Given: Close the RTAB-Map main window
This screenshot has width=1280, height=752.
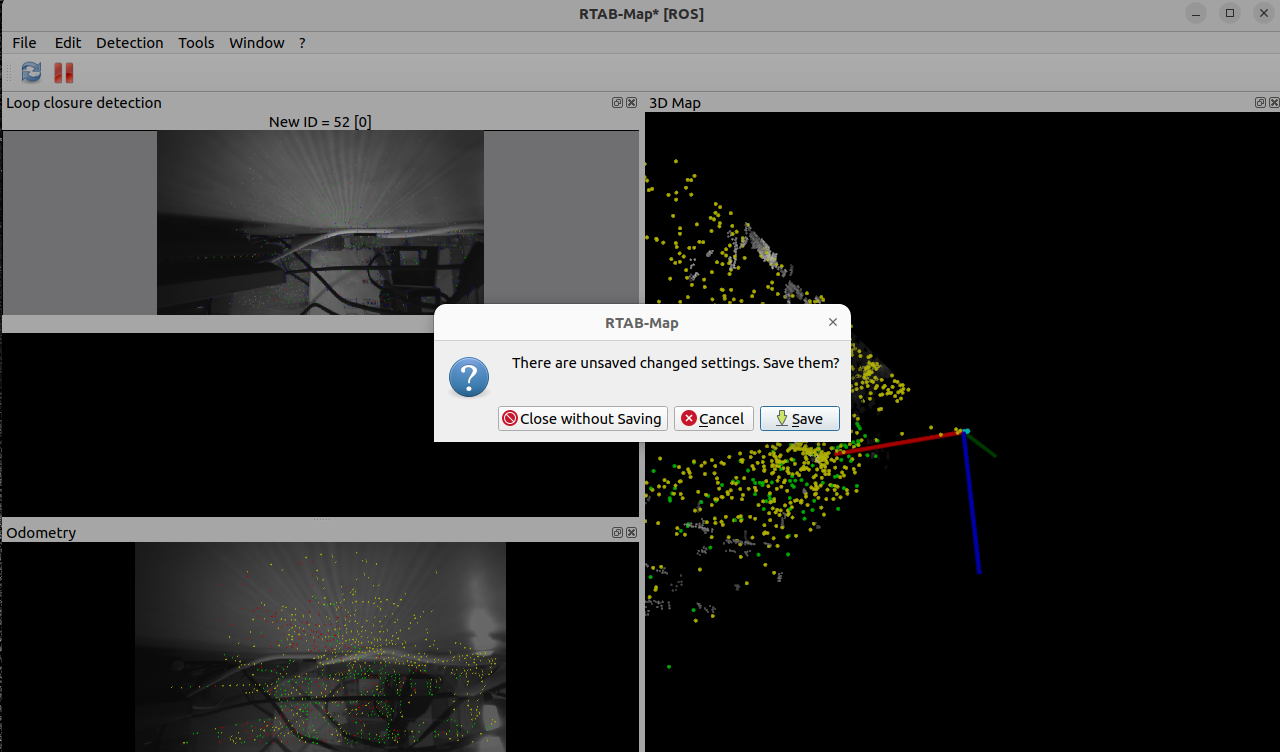Looking at the screenshot, I should (1264, 13).
